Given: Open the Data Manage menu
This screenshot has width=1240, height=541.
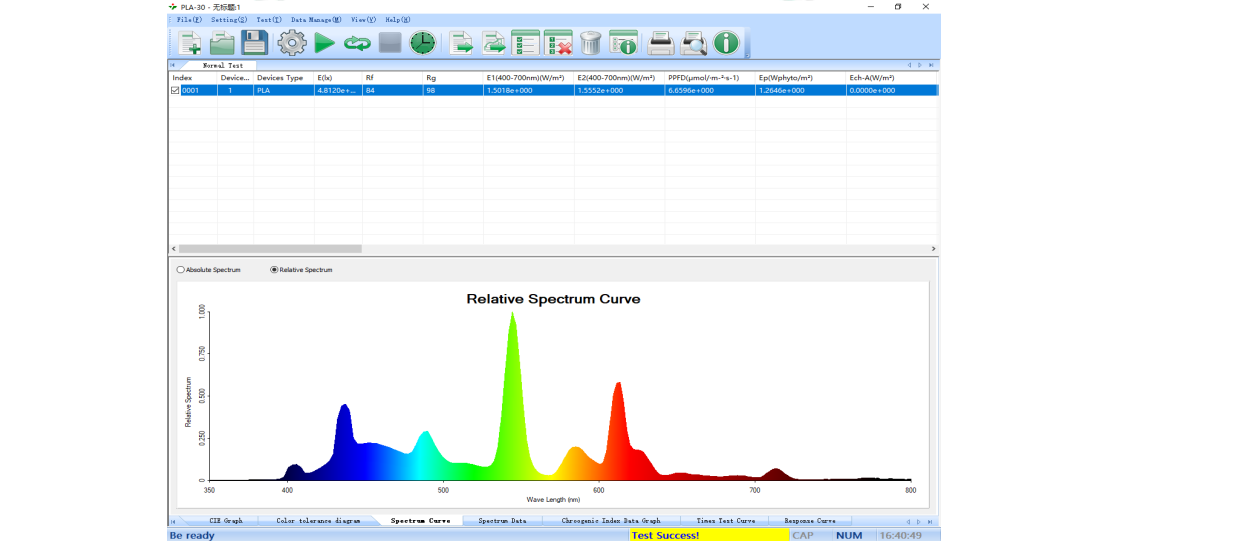Looking at the screenshot, I should (x=315, y=20).
